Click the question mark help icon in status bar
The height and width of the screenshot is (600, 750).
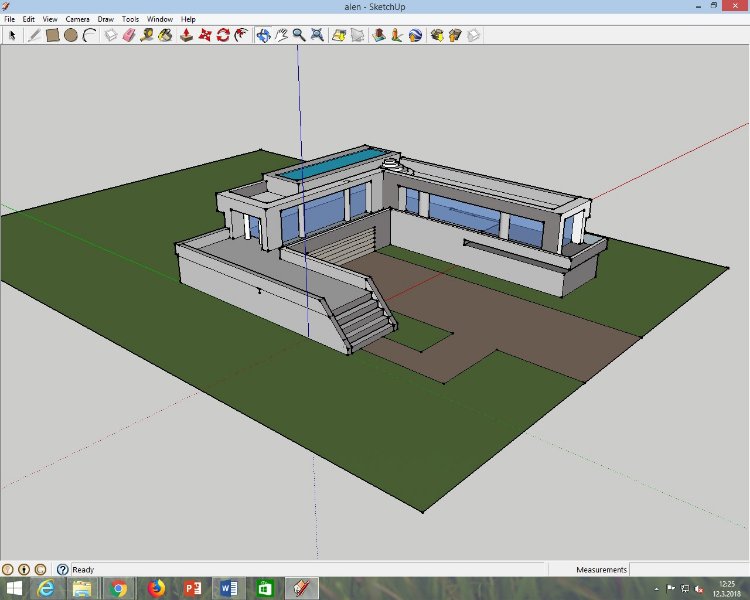[x=62, y=569]
